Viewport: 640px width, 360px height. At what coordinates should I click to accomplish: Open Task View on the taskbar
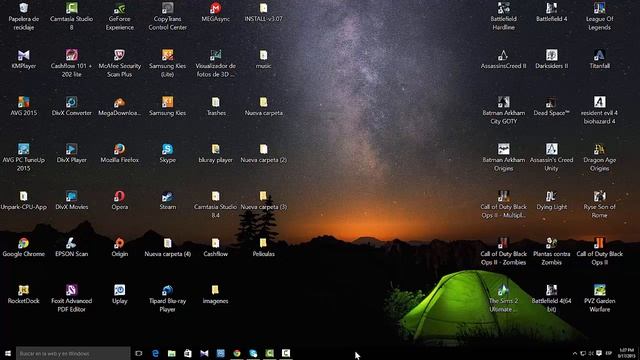click(x=139, y=353)
